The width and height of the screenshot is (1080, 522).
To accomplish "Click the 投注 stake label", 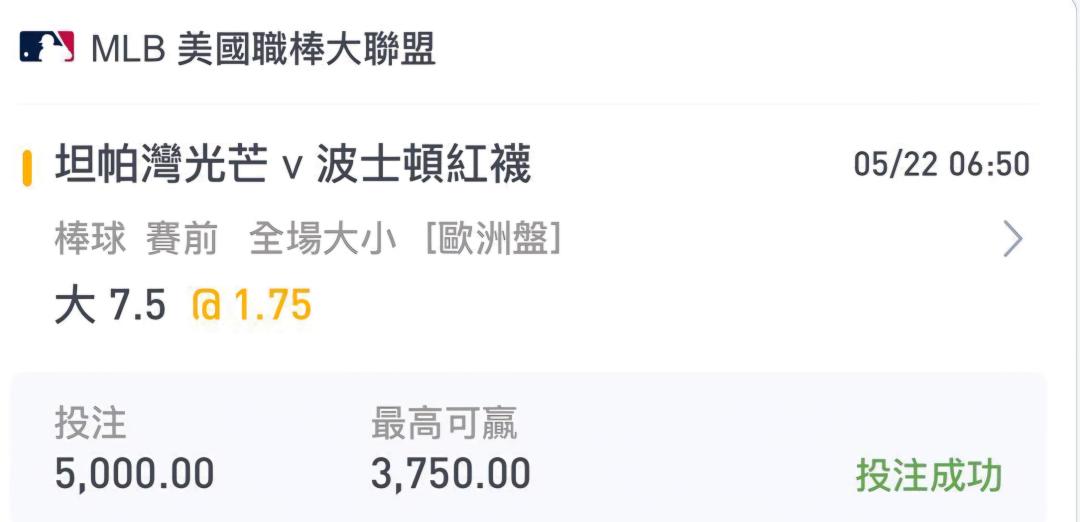I will 91,423.
